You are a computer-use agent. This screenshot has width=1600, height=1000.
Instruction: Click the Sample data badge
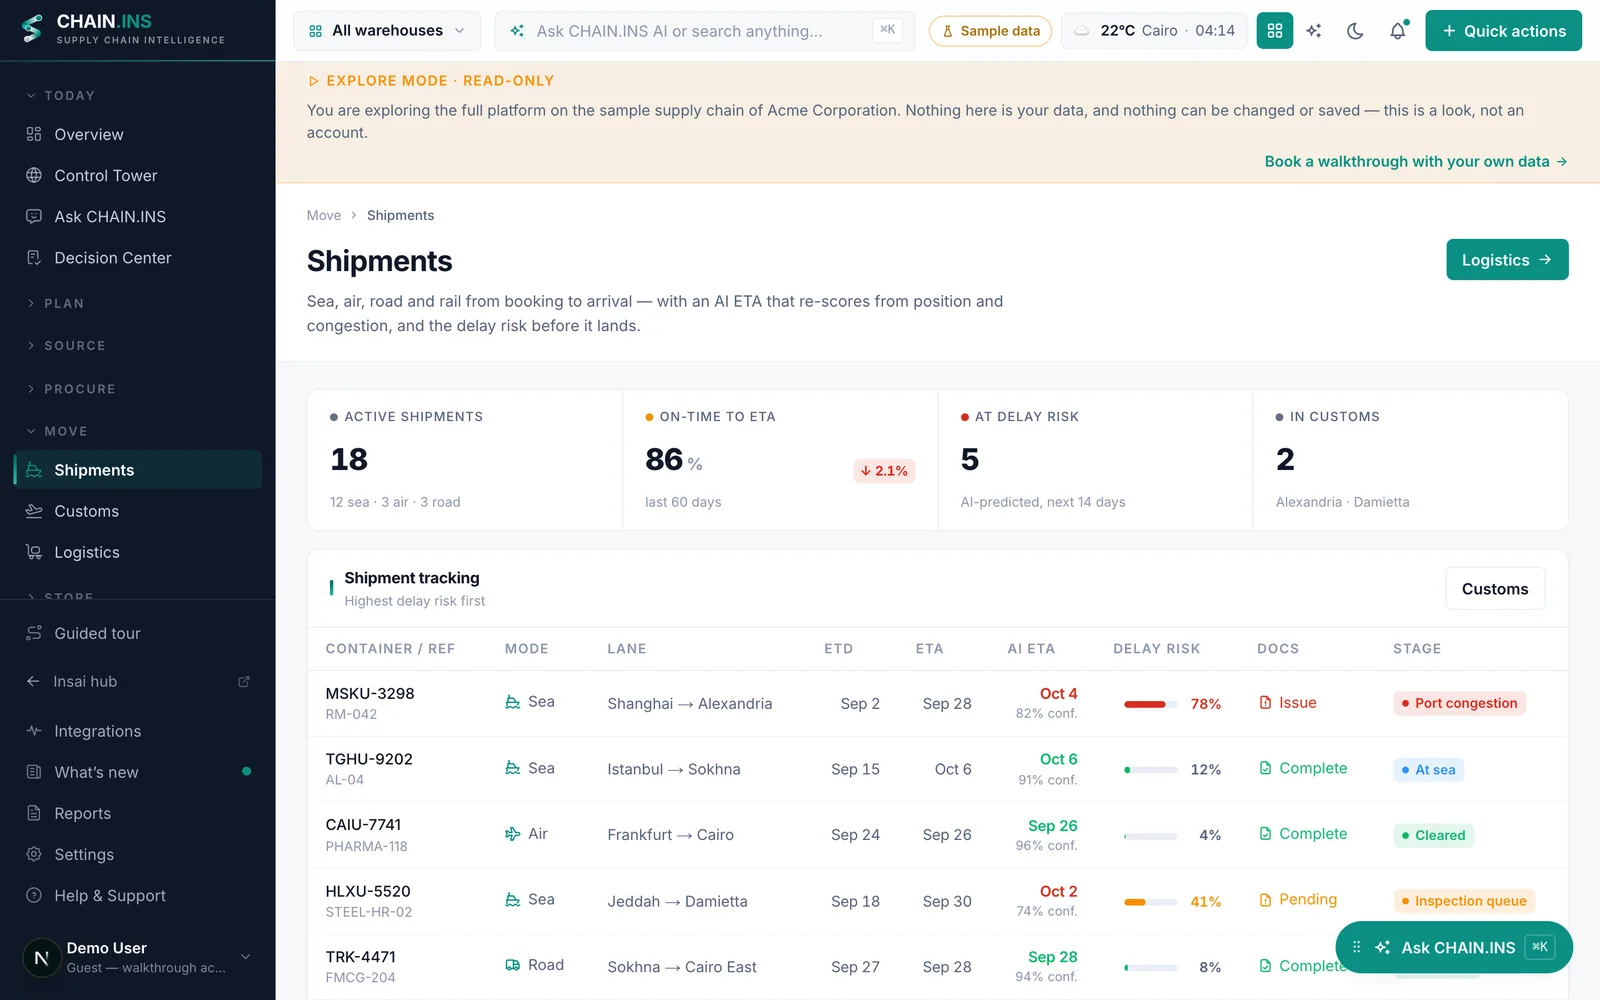pos(990,31)
